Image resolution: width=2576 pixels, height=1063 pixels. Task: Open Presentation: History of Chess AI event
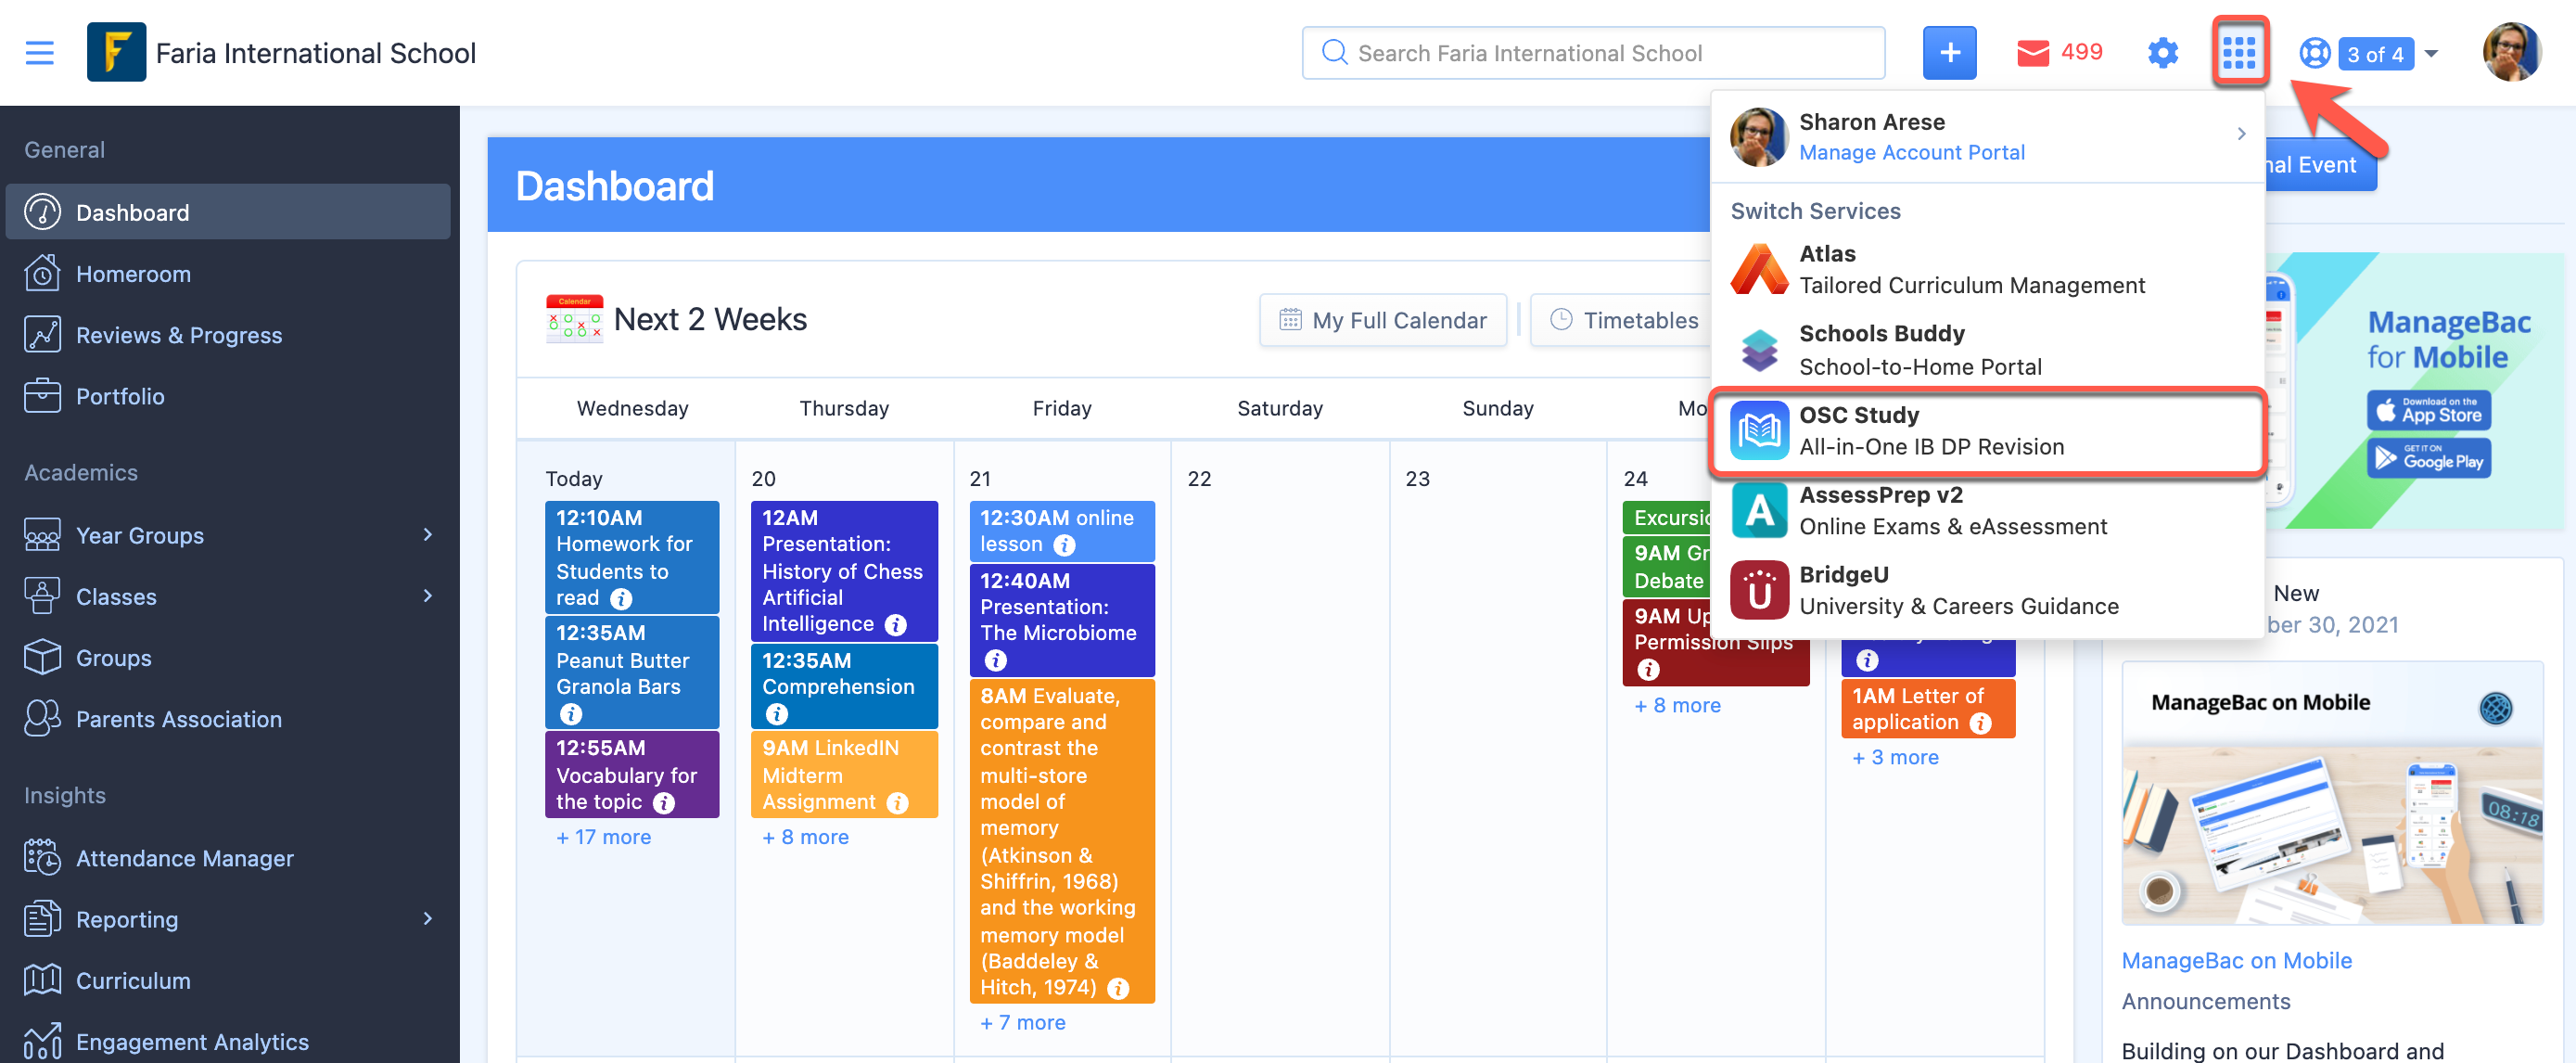click(x=843, y=570)
